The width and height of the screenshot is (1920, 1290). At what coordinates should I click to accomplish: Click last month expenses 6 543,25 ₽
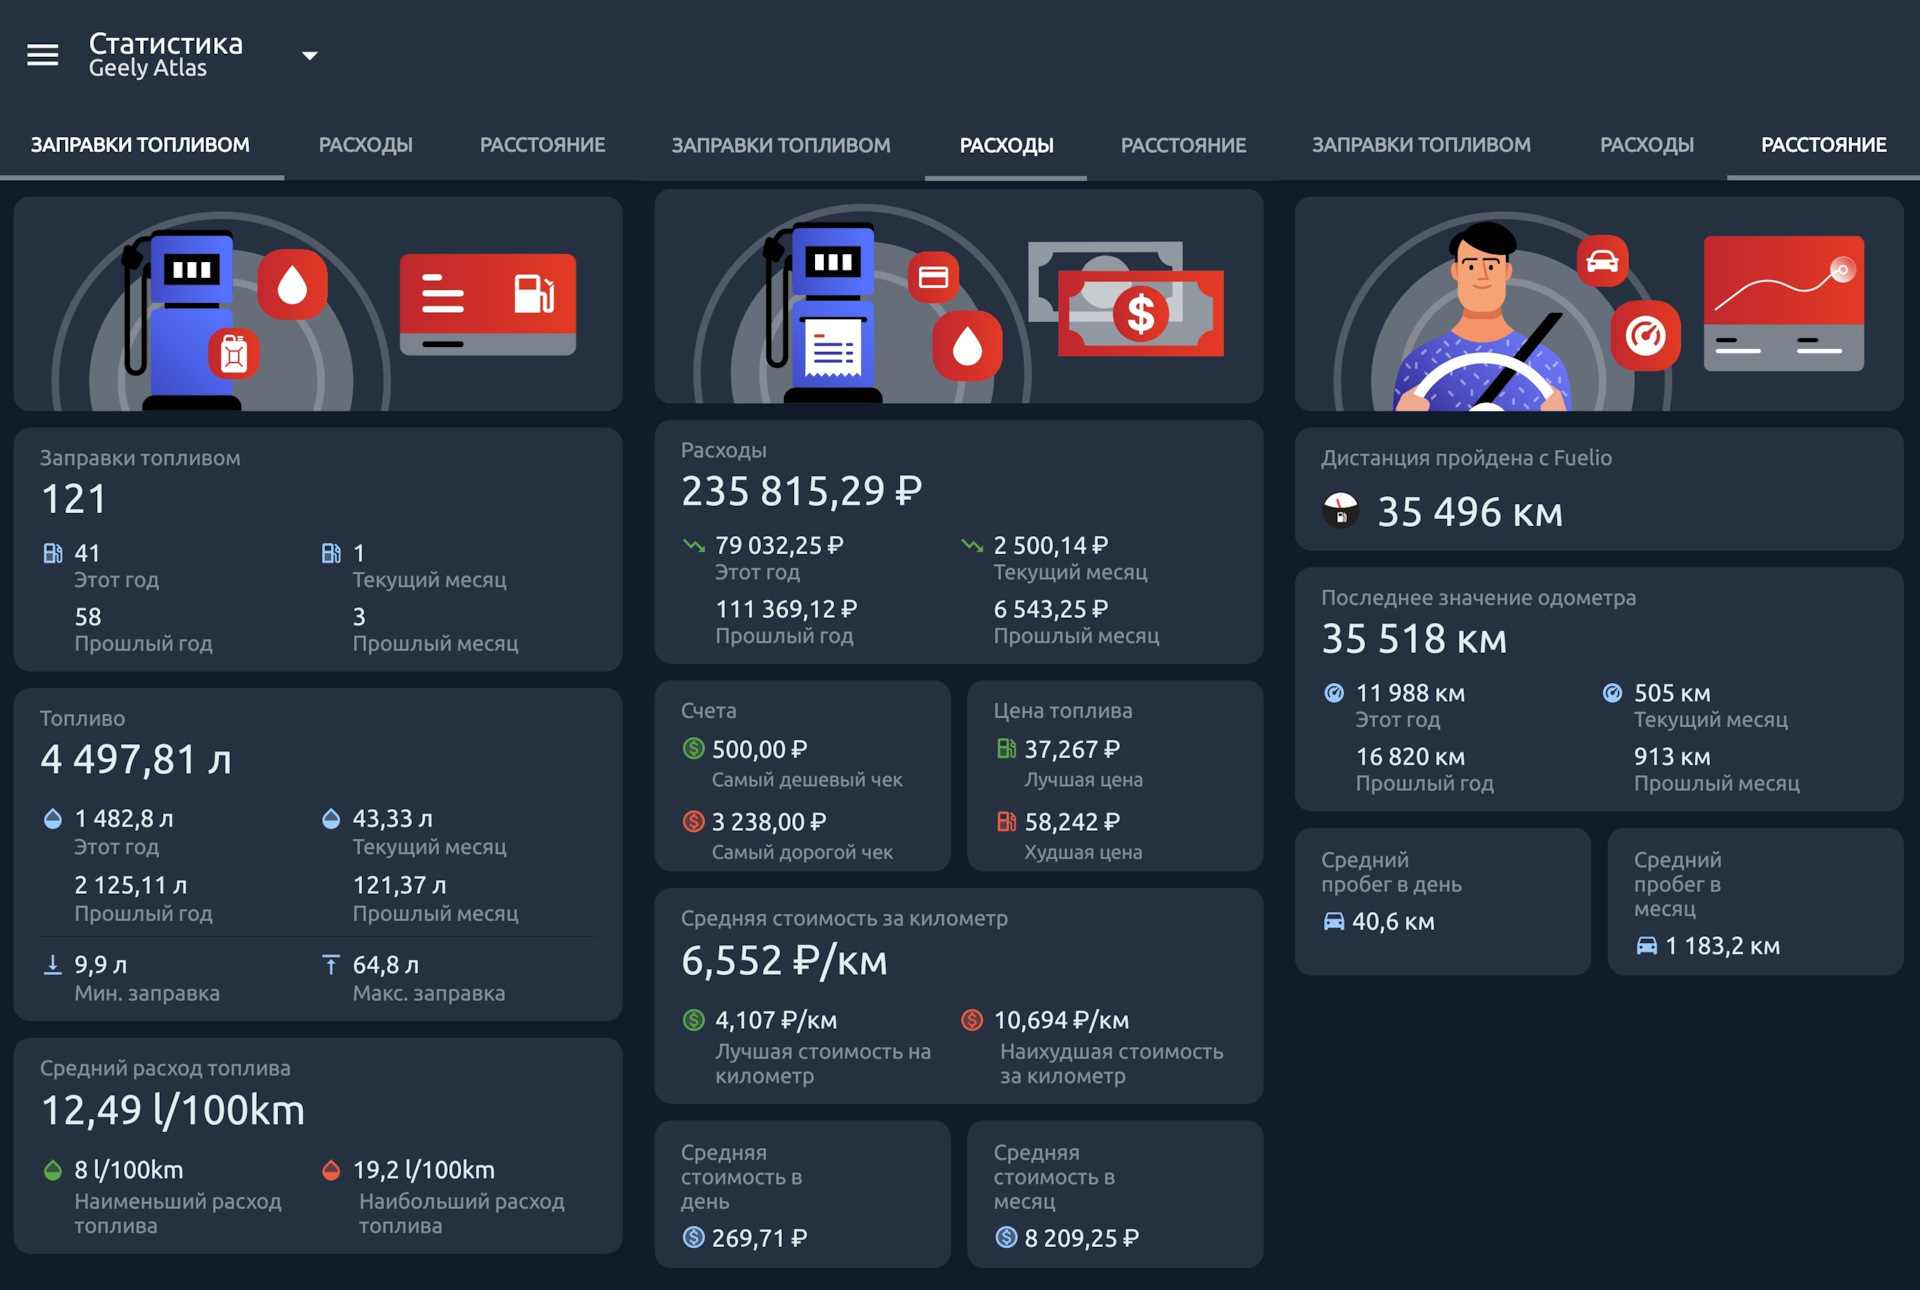click(x=1050, y=610)
